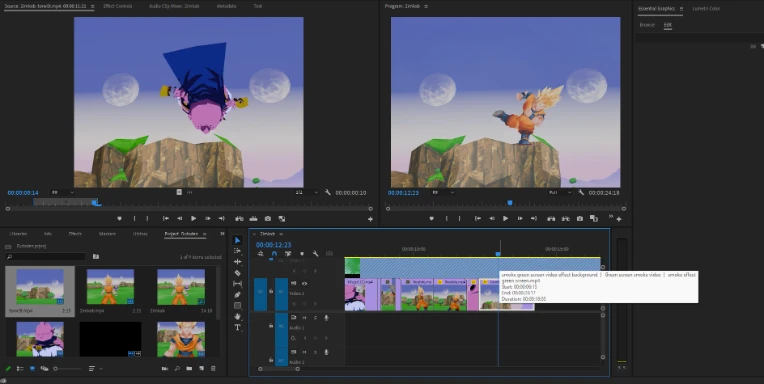Play the Program monitor sequence
Screen dimensions: 764x384
coord(505,219)
